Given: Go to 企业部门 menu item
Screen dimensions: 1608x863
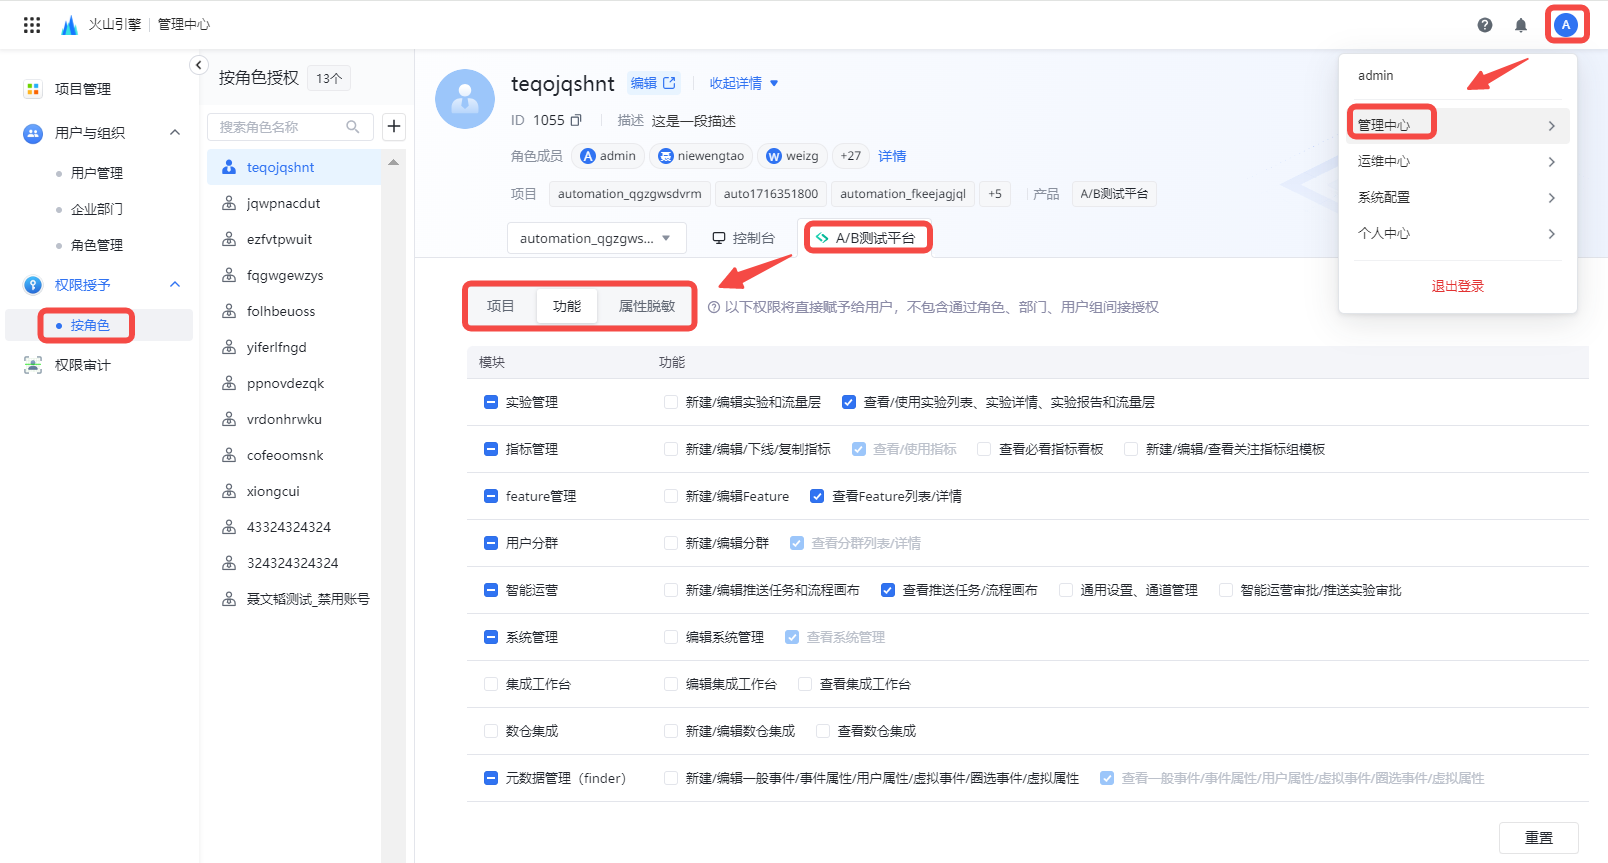Looking at the screenshot, I should pyautogui.click(x=97, y=209).
